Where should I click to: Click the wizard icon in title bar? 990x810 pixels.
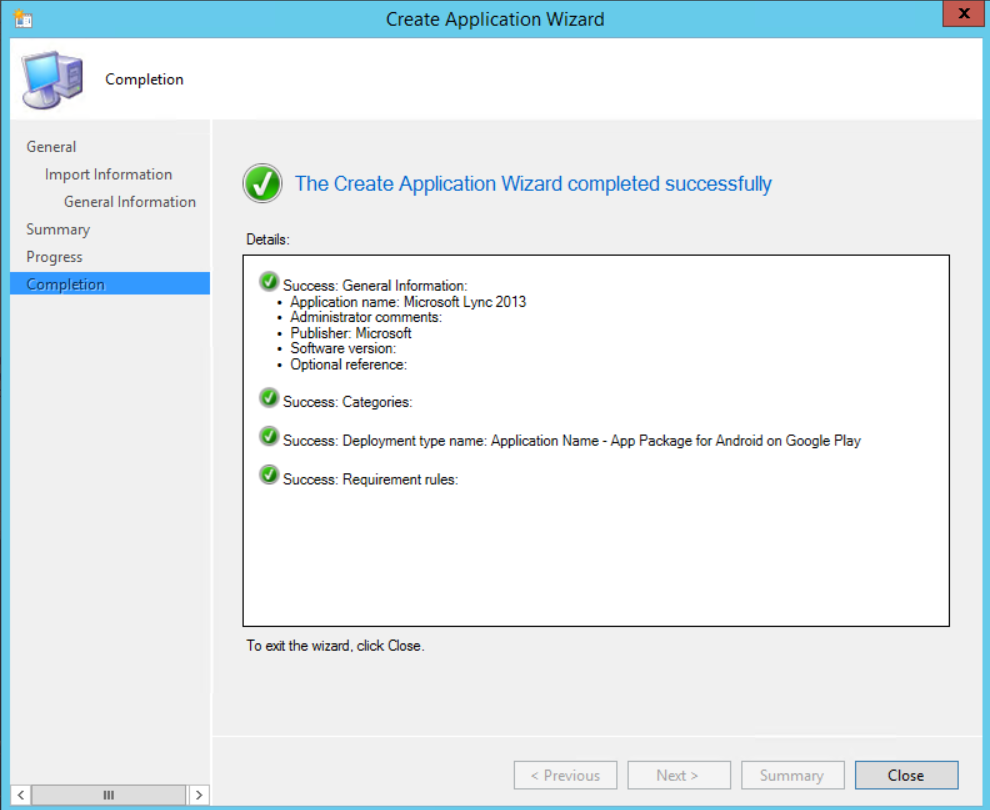[x=23, y=18]
